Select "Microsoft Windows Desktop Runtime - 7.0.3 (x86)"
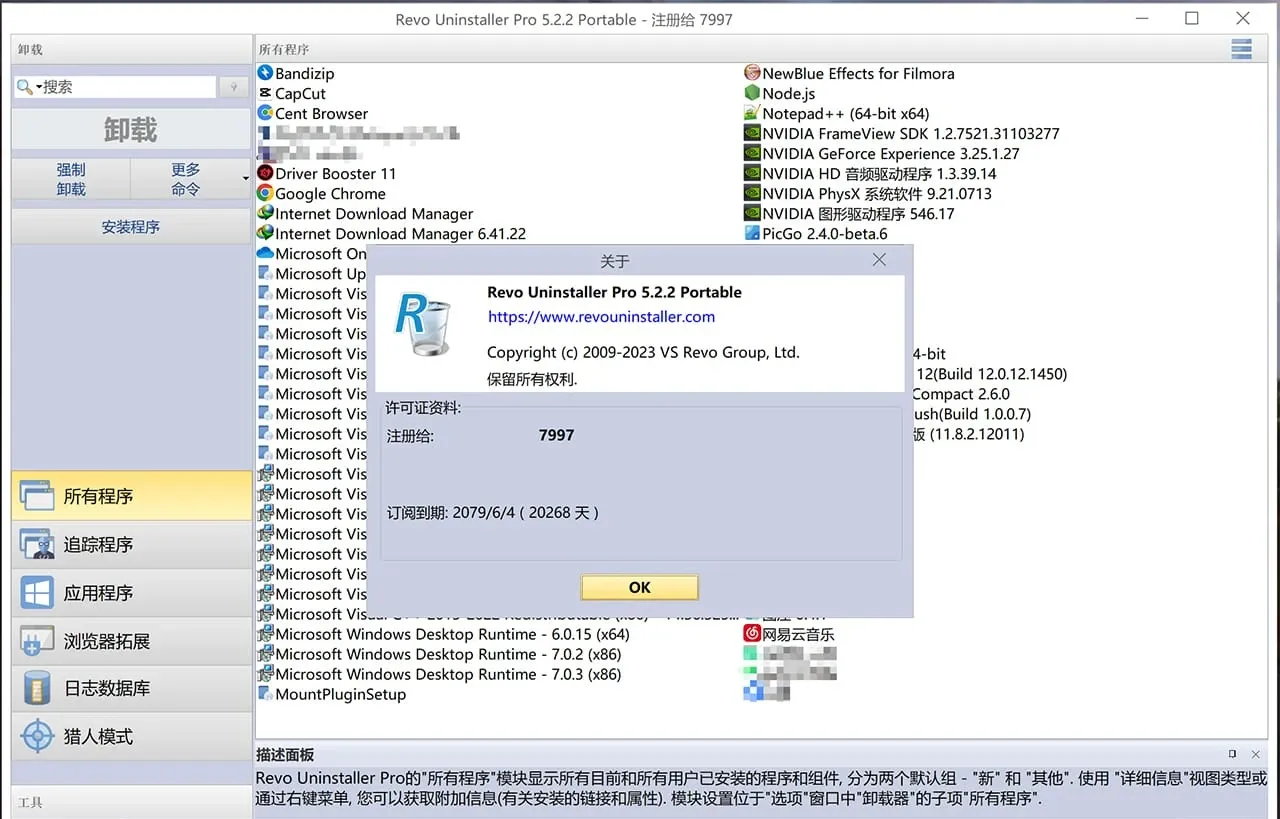Viewport: 1280px width, 819px height. tap(439, 674)
